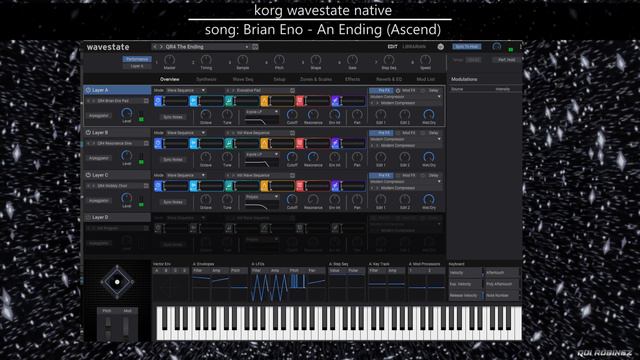Switch to Wave Seq tab

coord(243,79)
